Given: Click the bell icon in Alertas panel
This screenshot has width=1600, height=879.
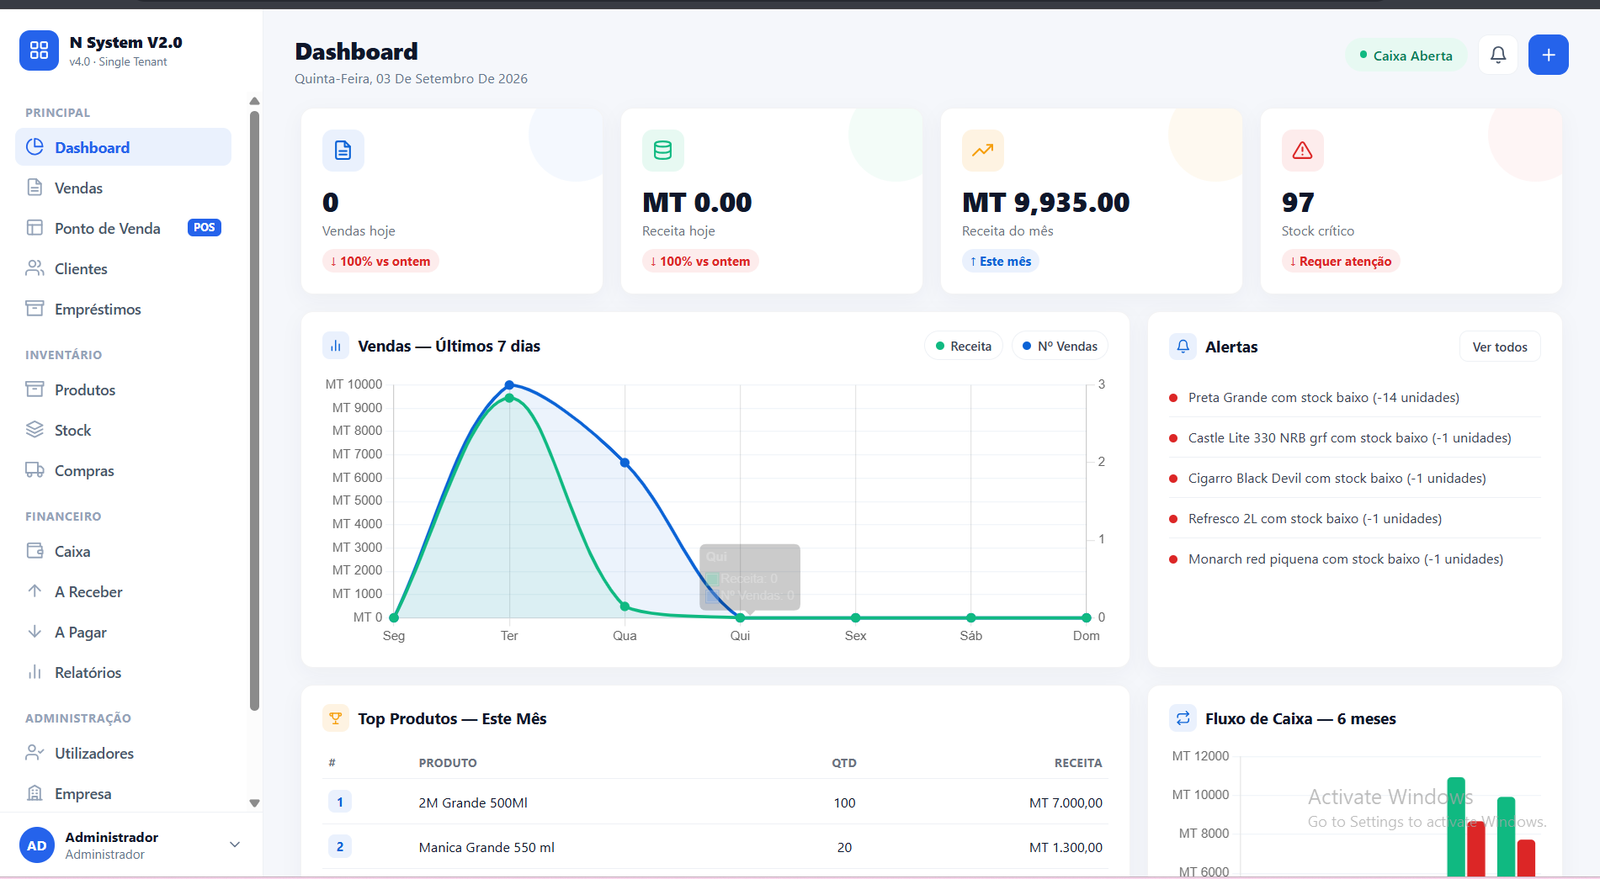Looking at the screenshot, I should pos(1183,346).
